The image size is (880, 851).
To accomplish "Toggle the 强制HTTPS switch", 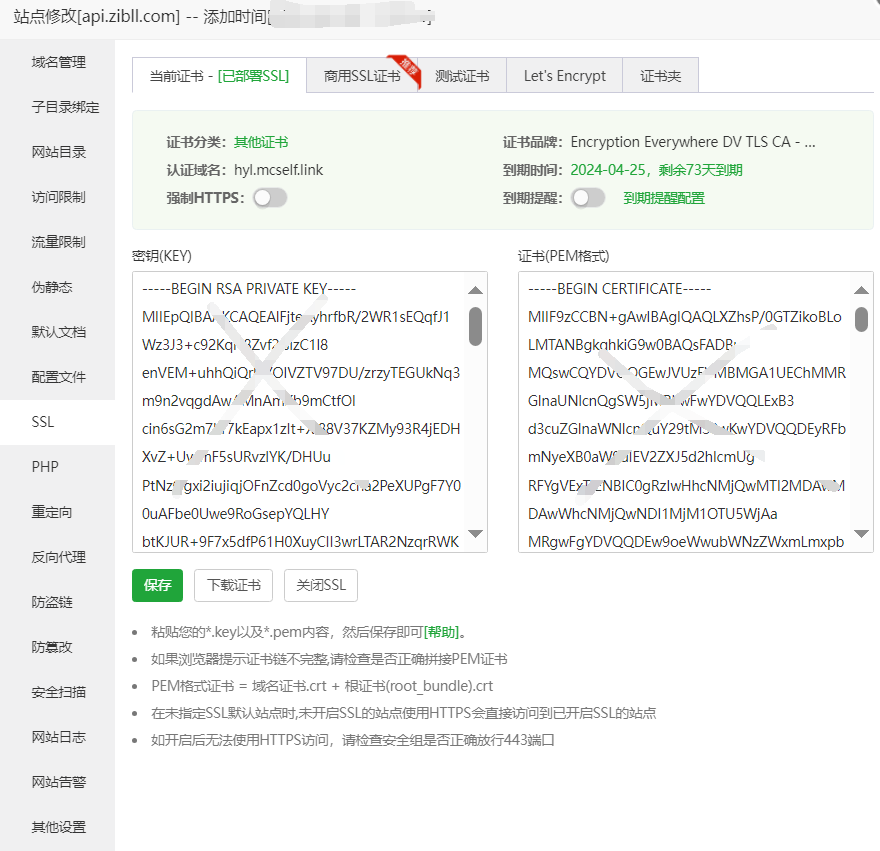I will (270, 198).
